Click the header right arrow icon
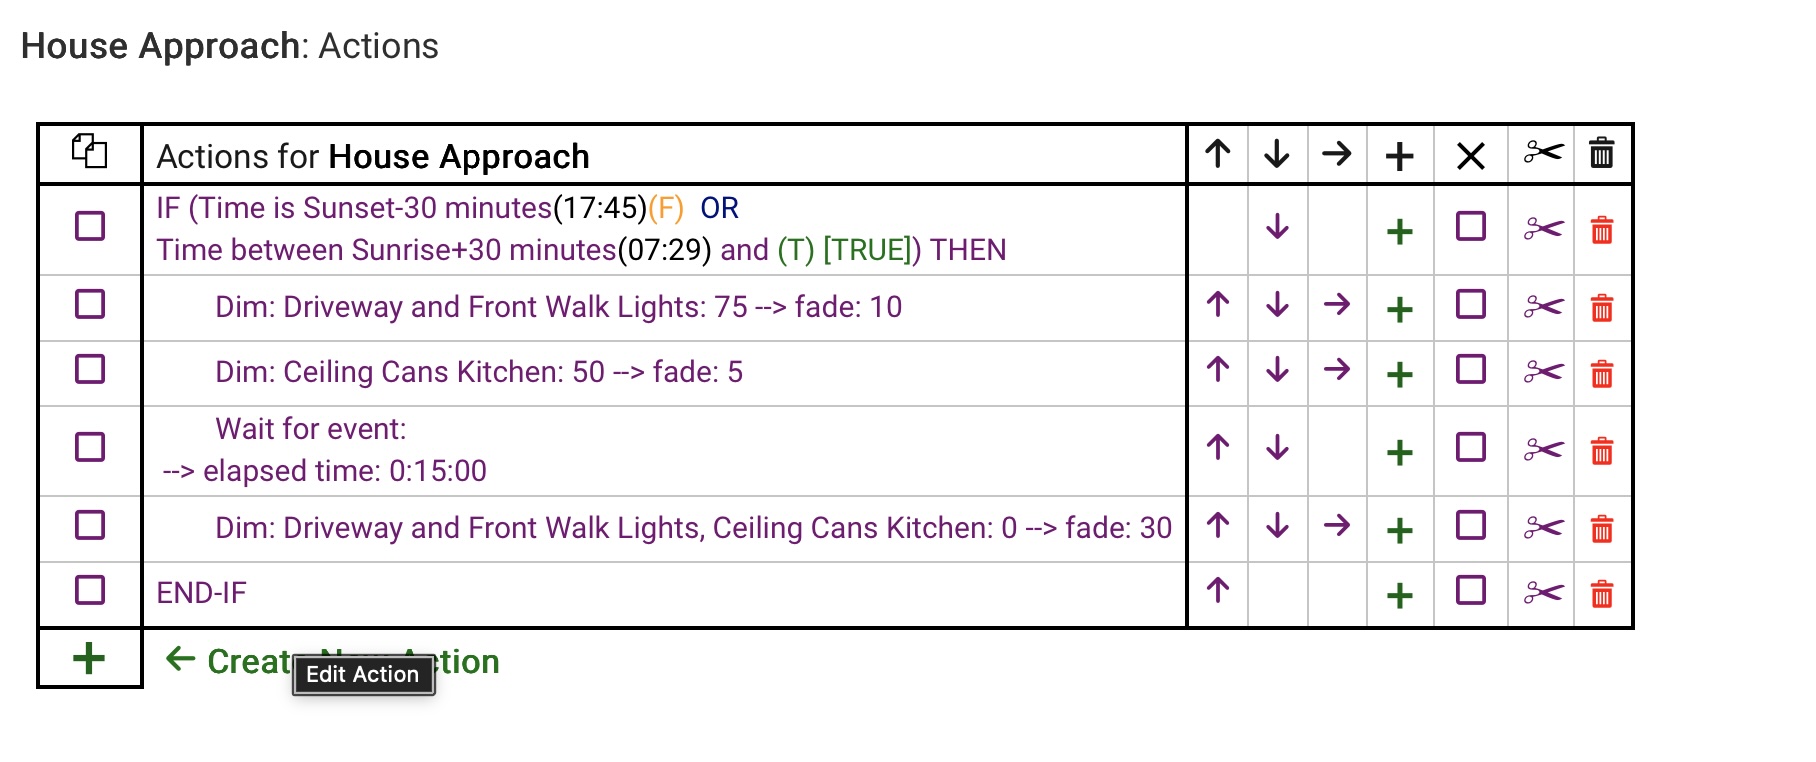 pyautogui.click(x=1337, y=154)
